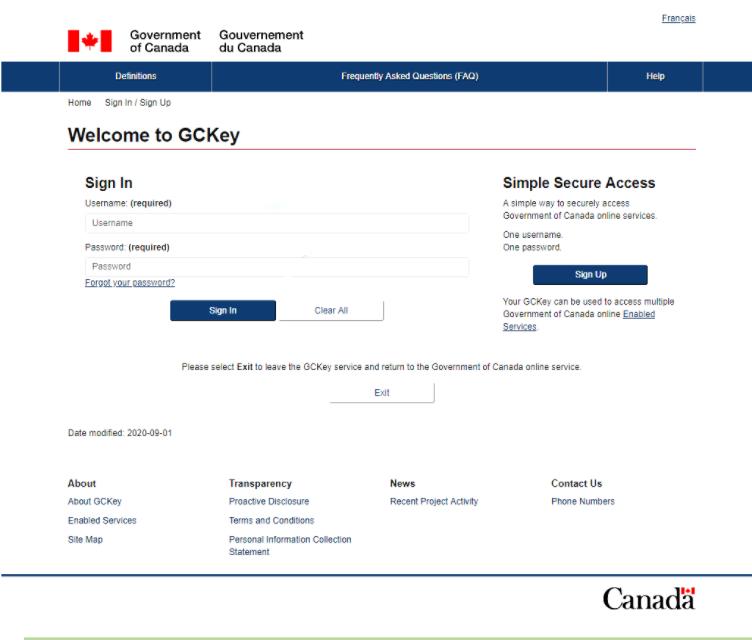The height and width of the screenshot is (640, 752).
Task: Open About GCKey footer link
Action: (94, 501)
